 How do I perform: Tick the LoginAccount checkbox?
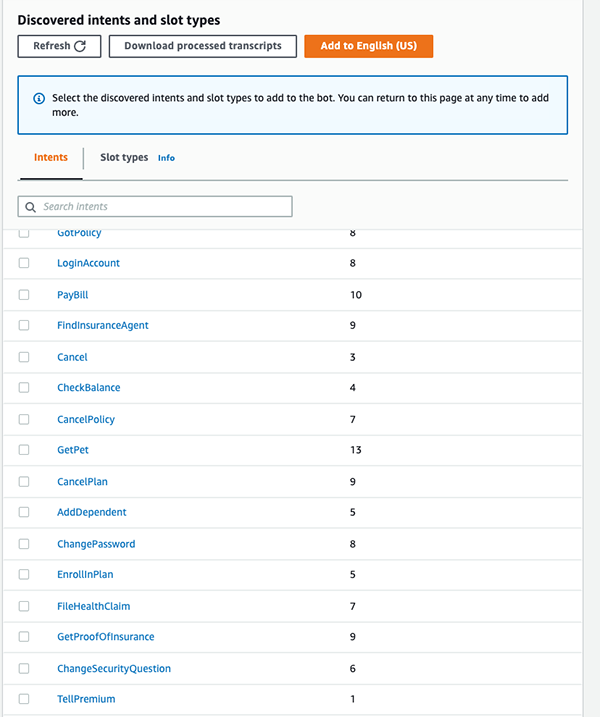24,263
